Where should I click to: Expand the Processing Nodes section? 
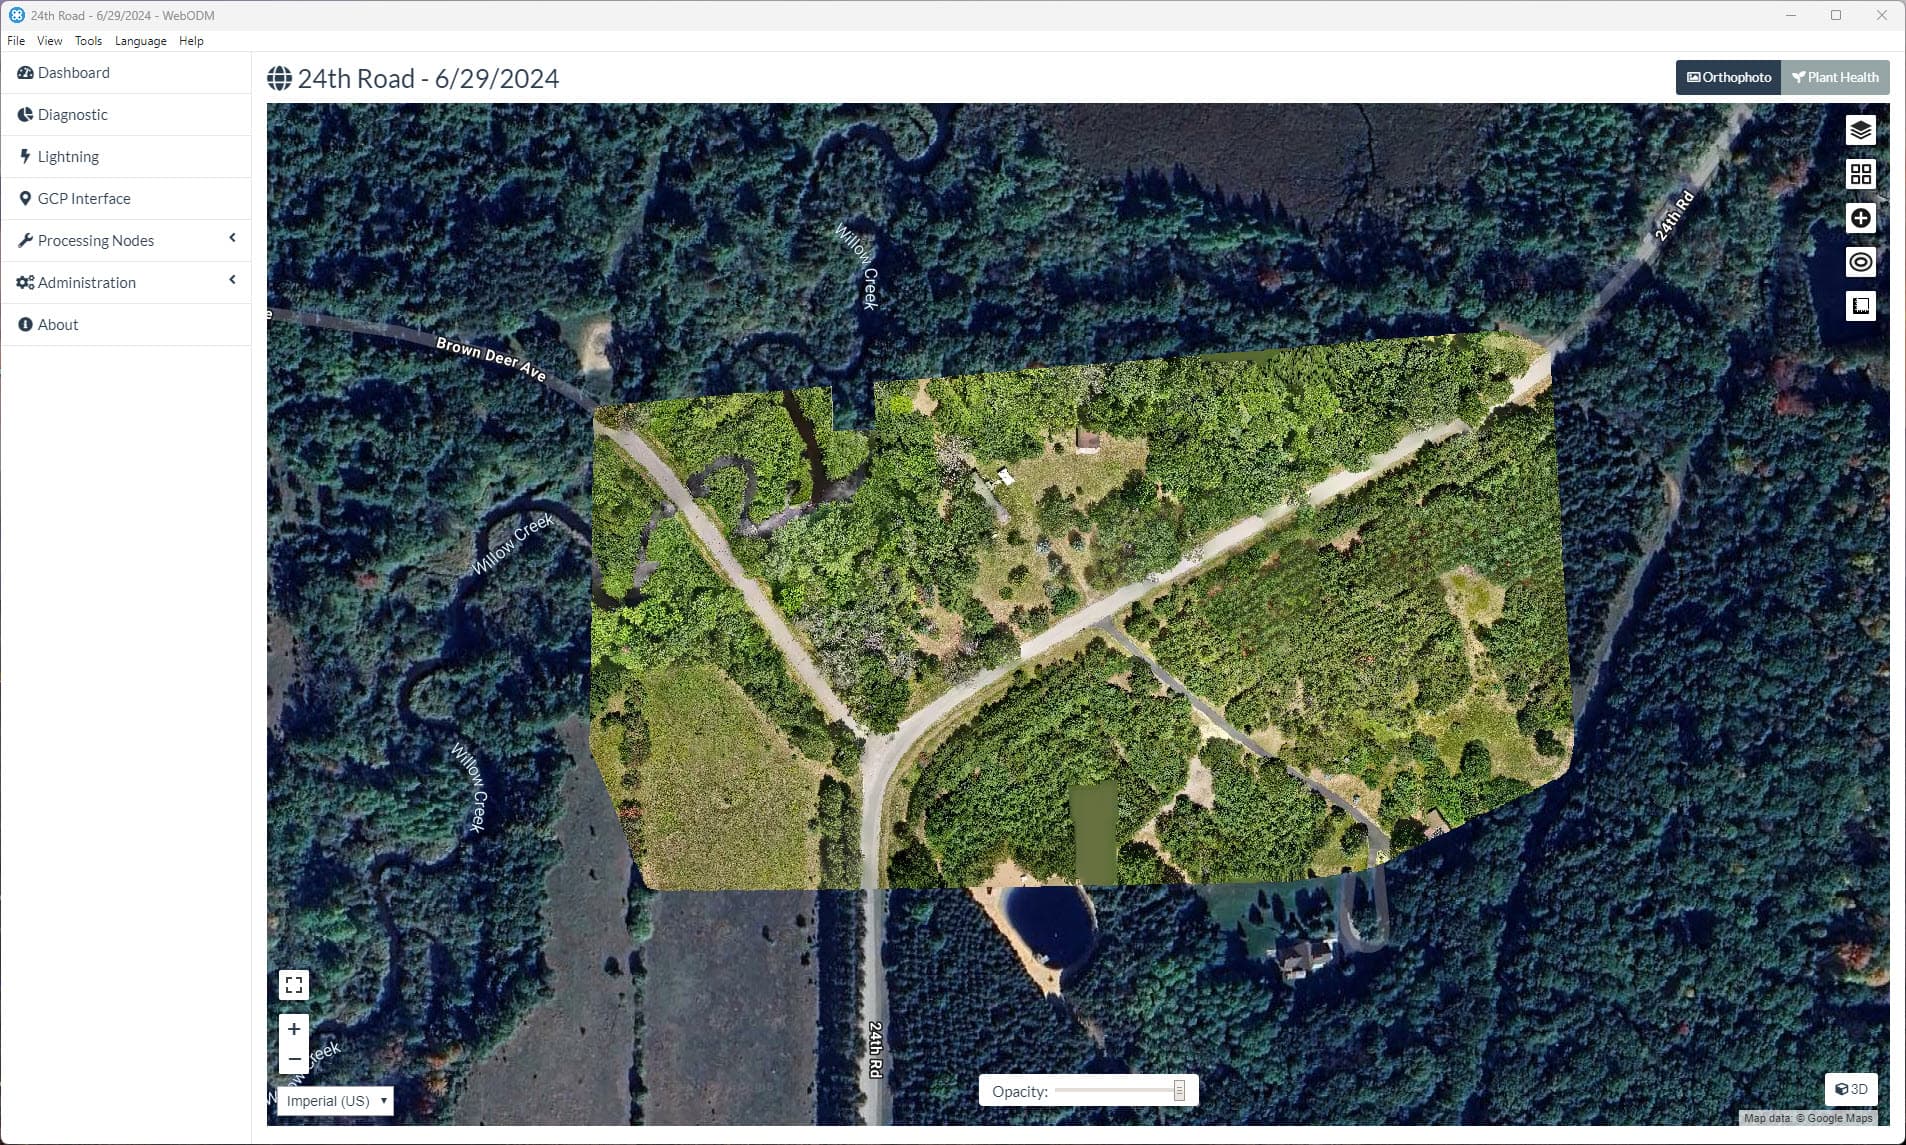point(95,240)
